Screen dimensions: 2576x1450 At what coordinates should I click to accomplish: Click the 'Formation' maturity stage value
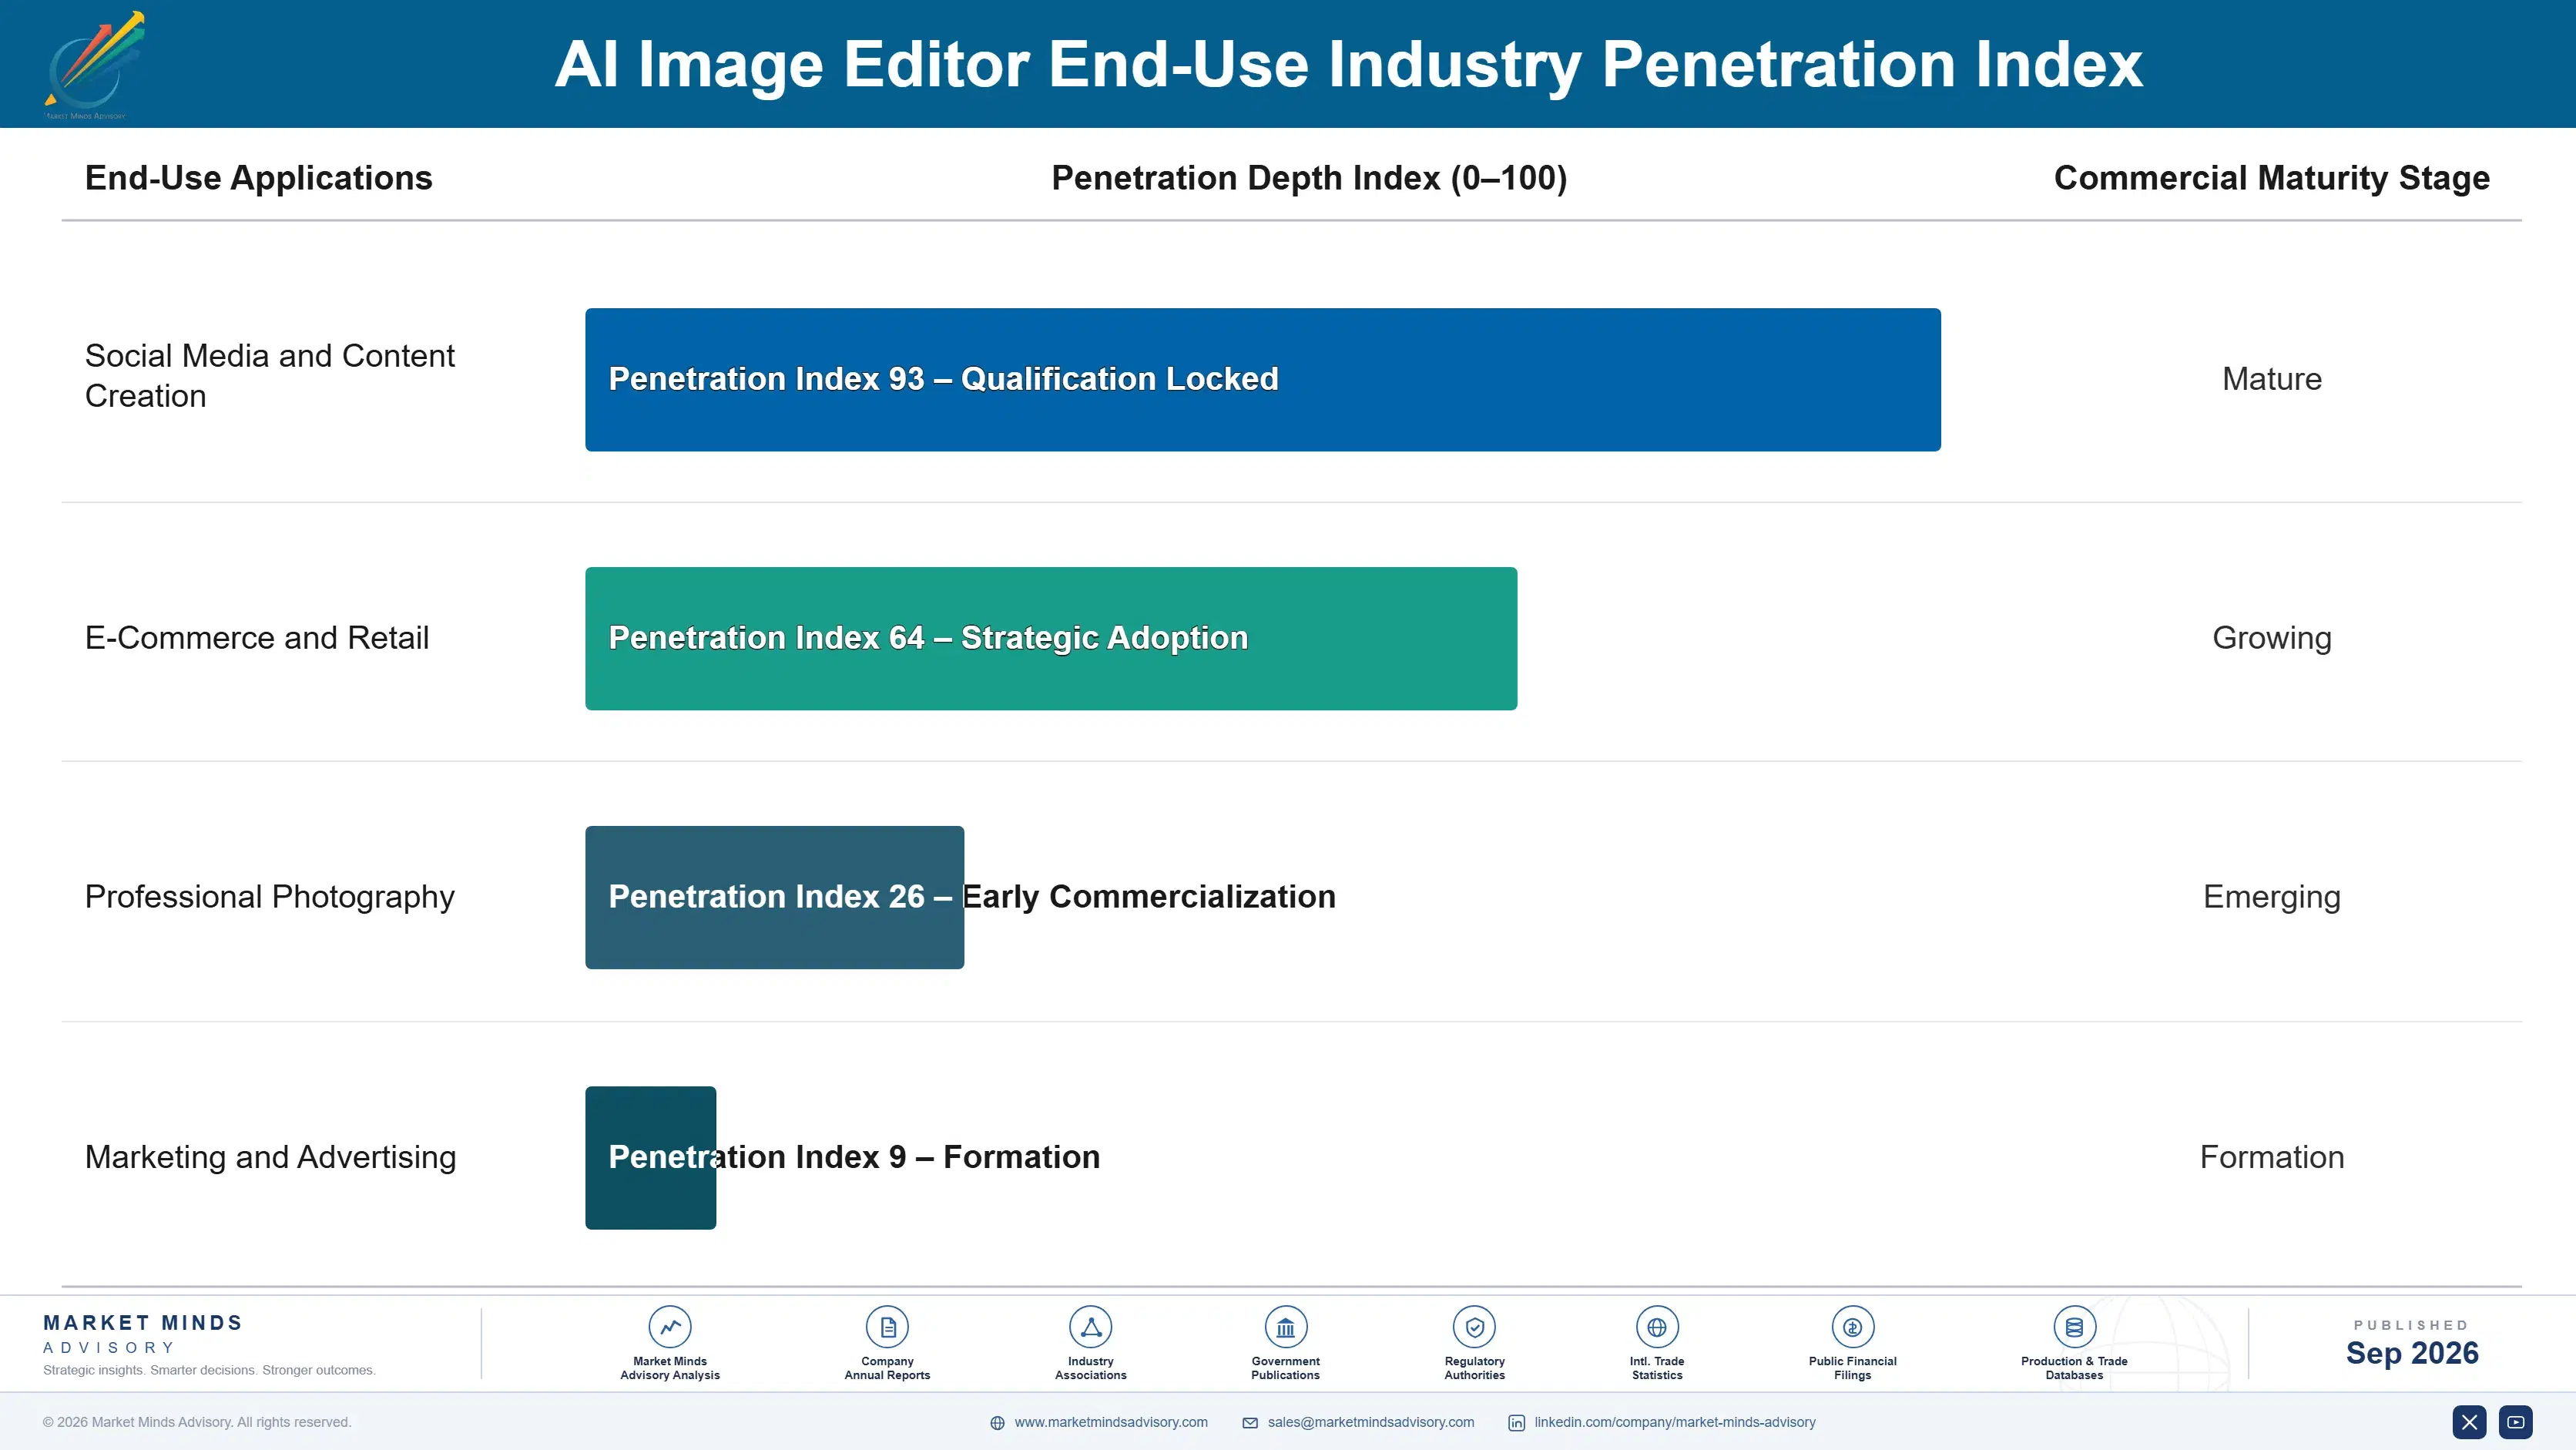[x=2272, y=1157]
